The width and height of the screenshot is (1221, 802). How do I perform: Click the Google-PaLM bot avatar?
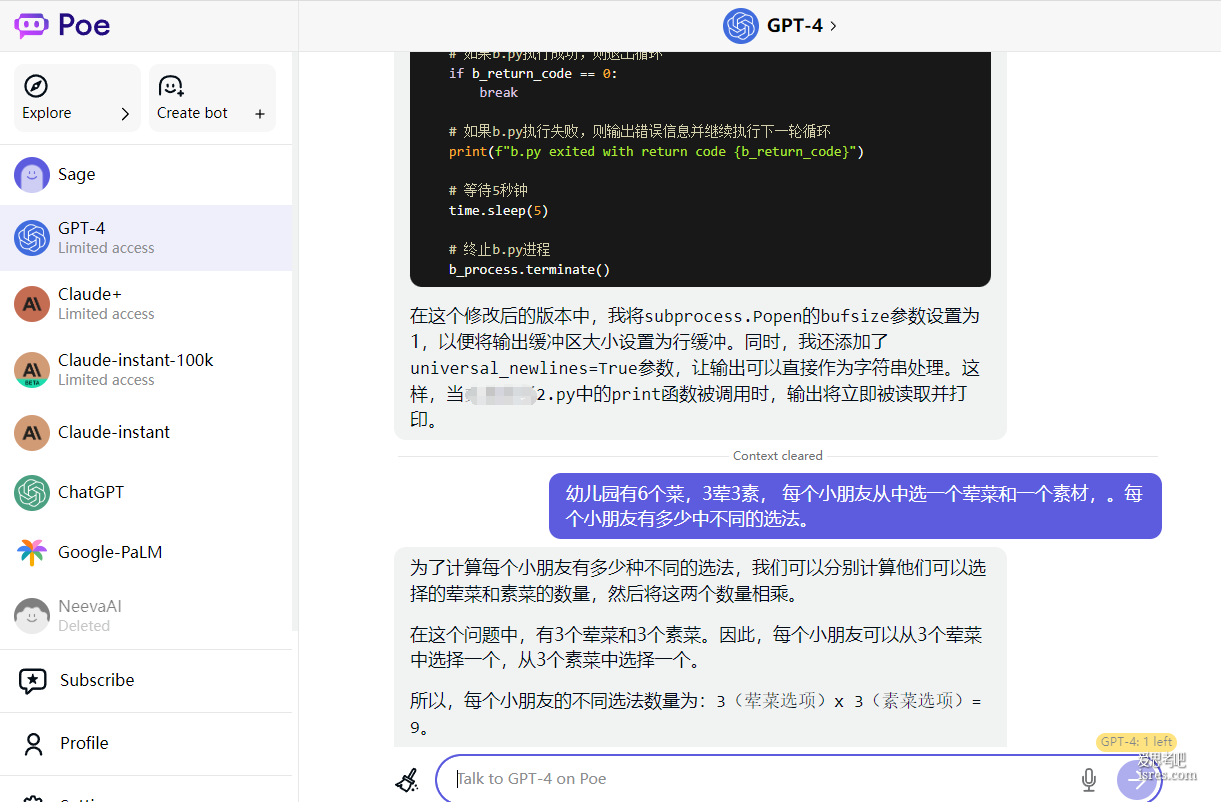[x=32, y=552]
